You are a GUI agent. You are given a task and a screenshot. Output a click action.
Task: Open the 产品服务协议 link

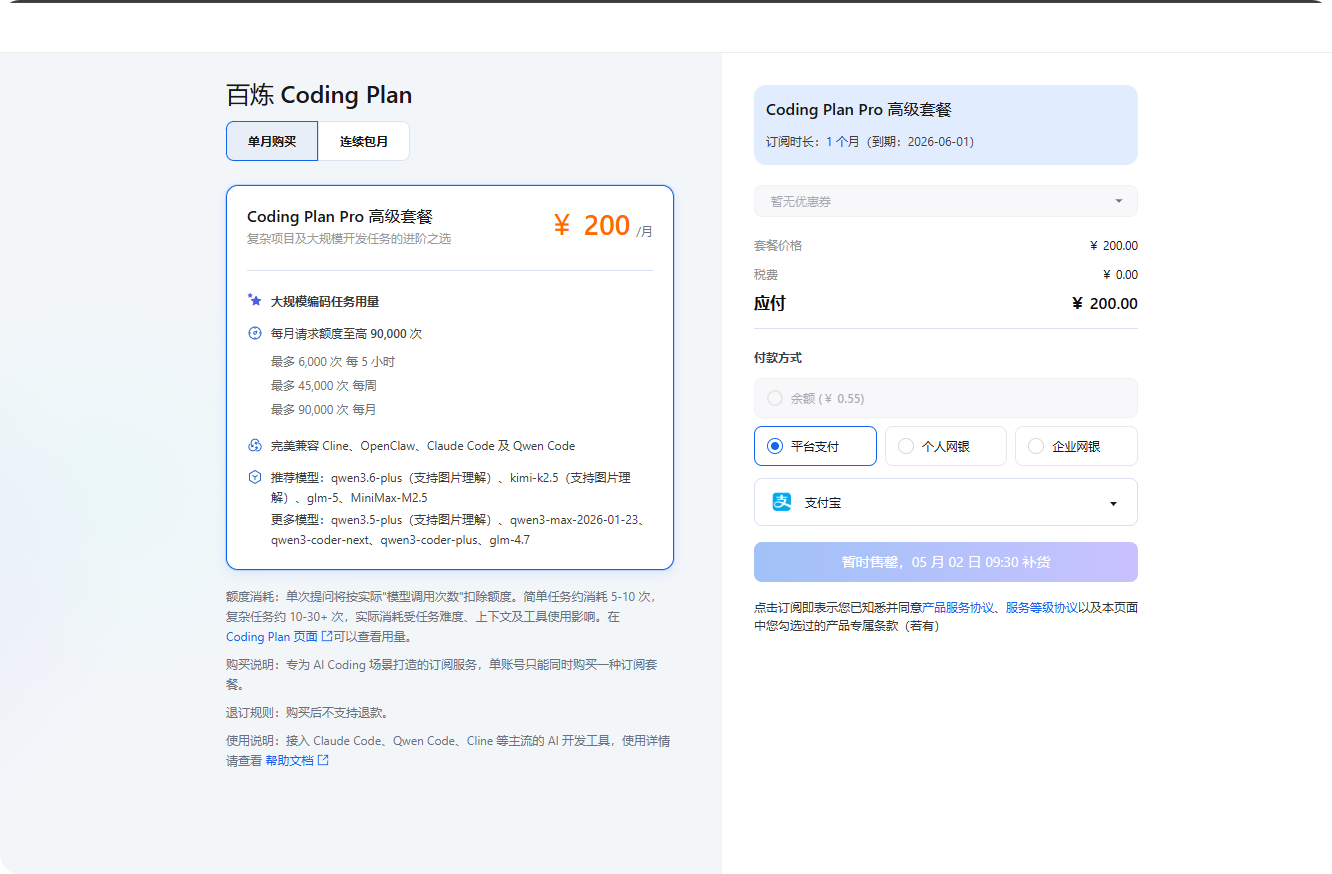tap(958, 607)
